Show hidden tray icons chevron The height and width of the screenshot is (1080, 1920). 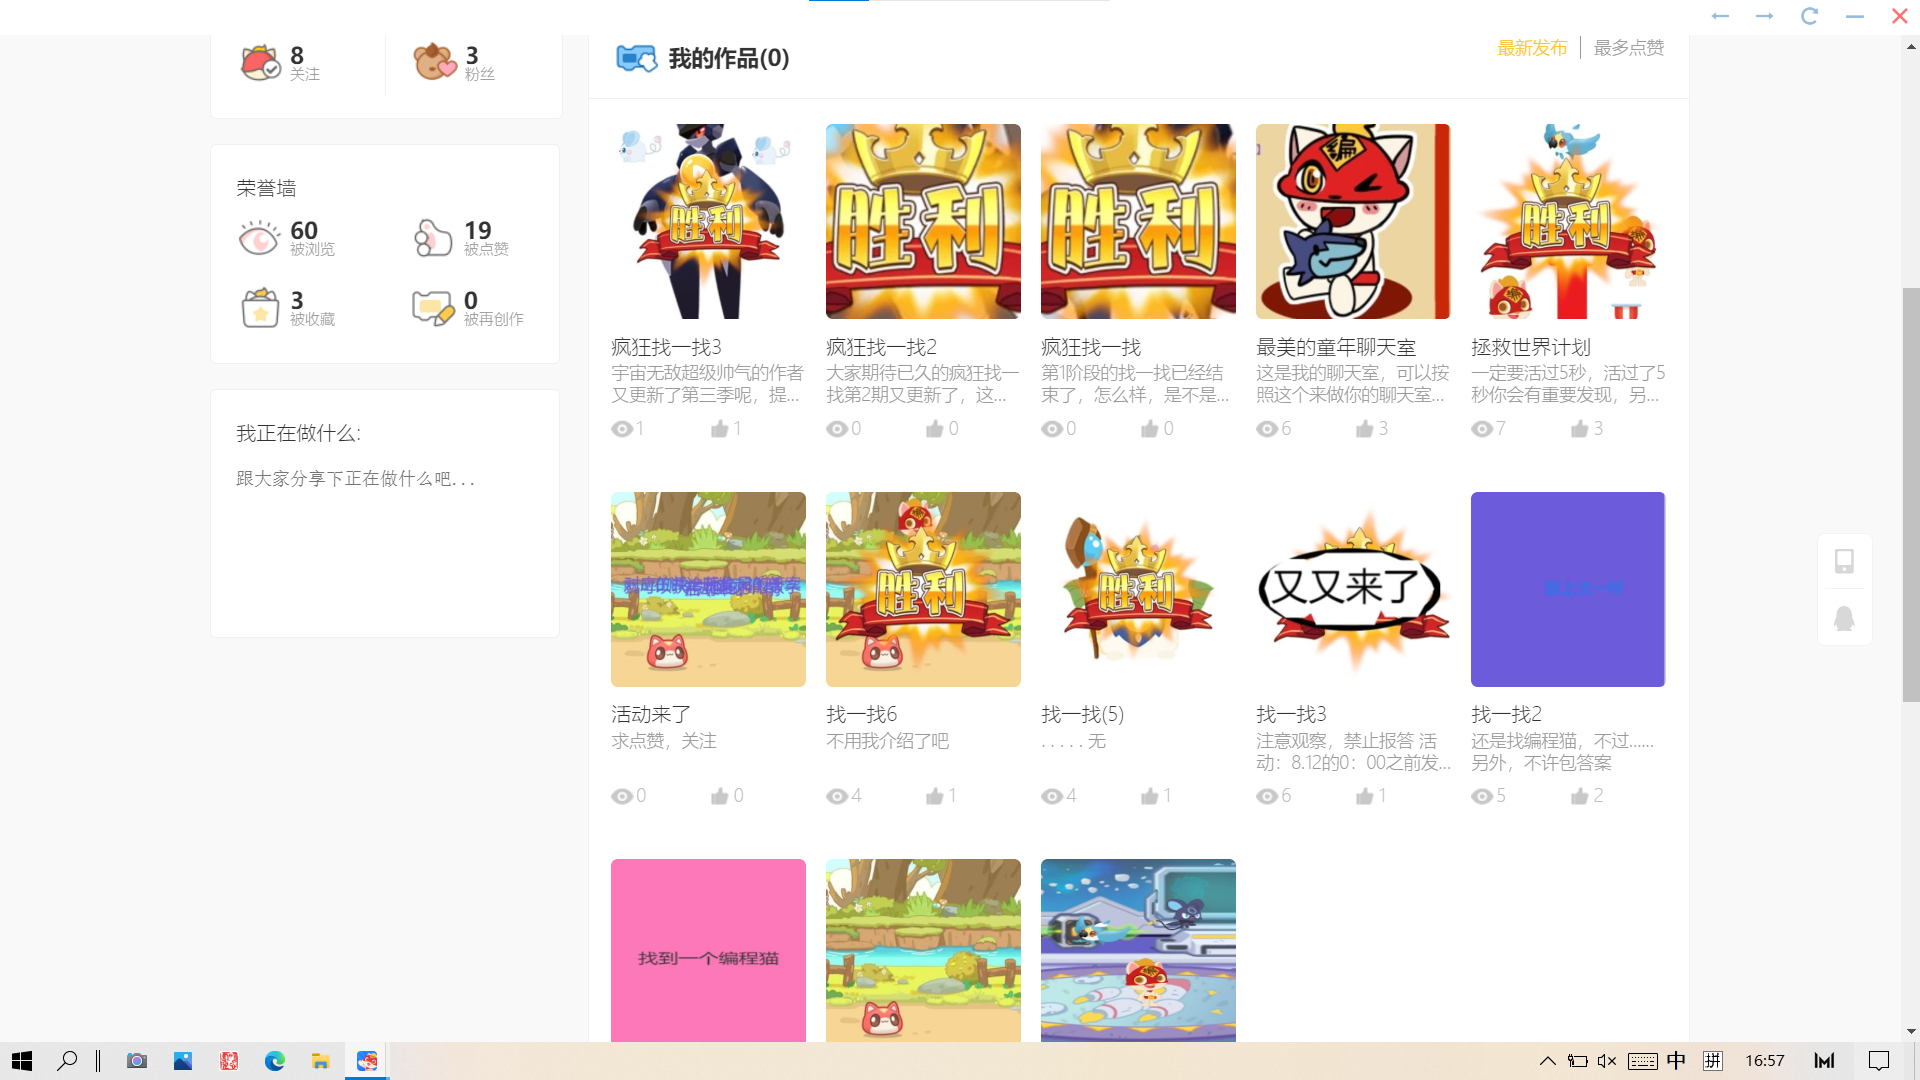click(1548, 1061)
